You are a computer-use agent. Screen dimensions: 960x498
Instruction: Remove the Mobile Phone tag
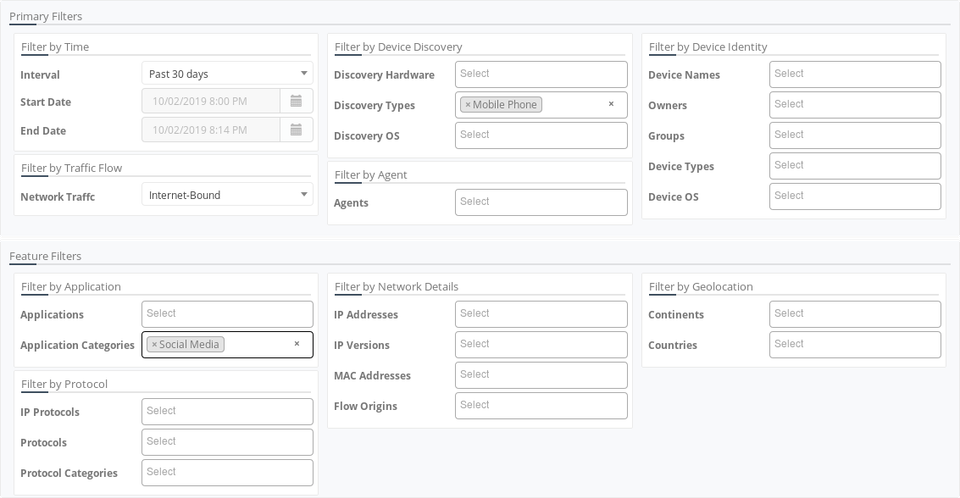pyautogui.click(x=467, y=105)
